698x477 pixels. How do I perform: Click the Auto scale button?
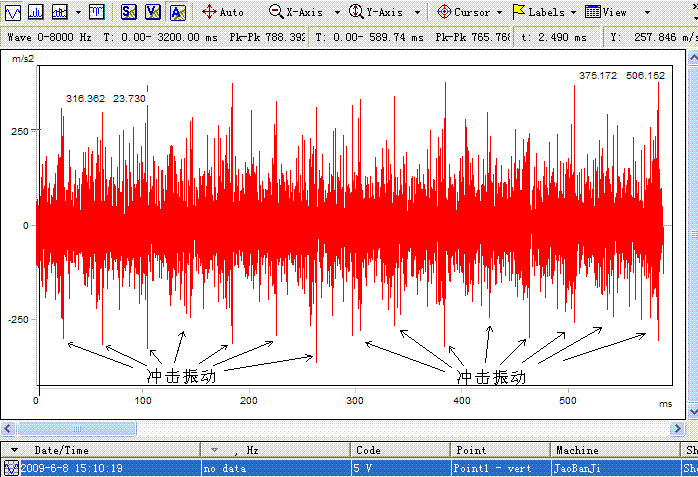click(223, 12)
